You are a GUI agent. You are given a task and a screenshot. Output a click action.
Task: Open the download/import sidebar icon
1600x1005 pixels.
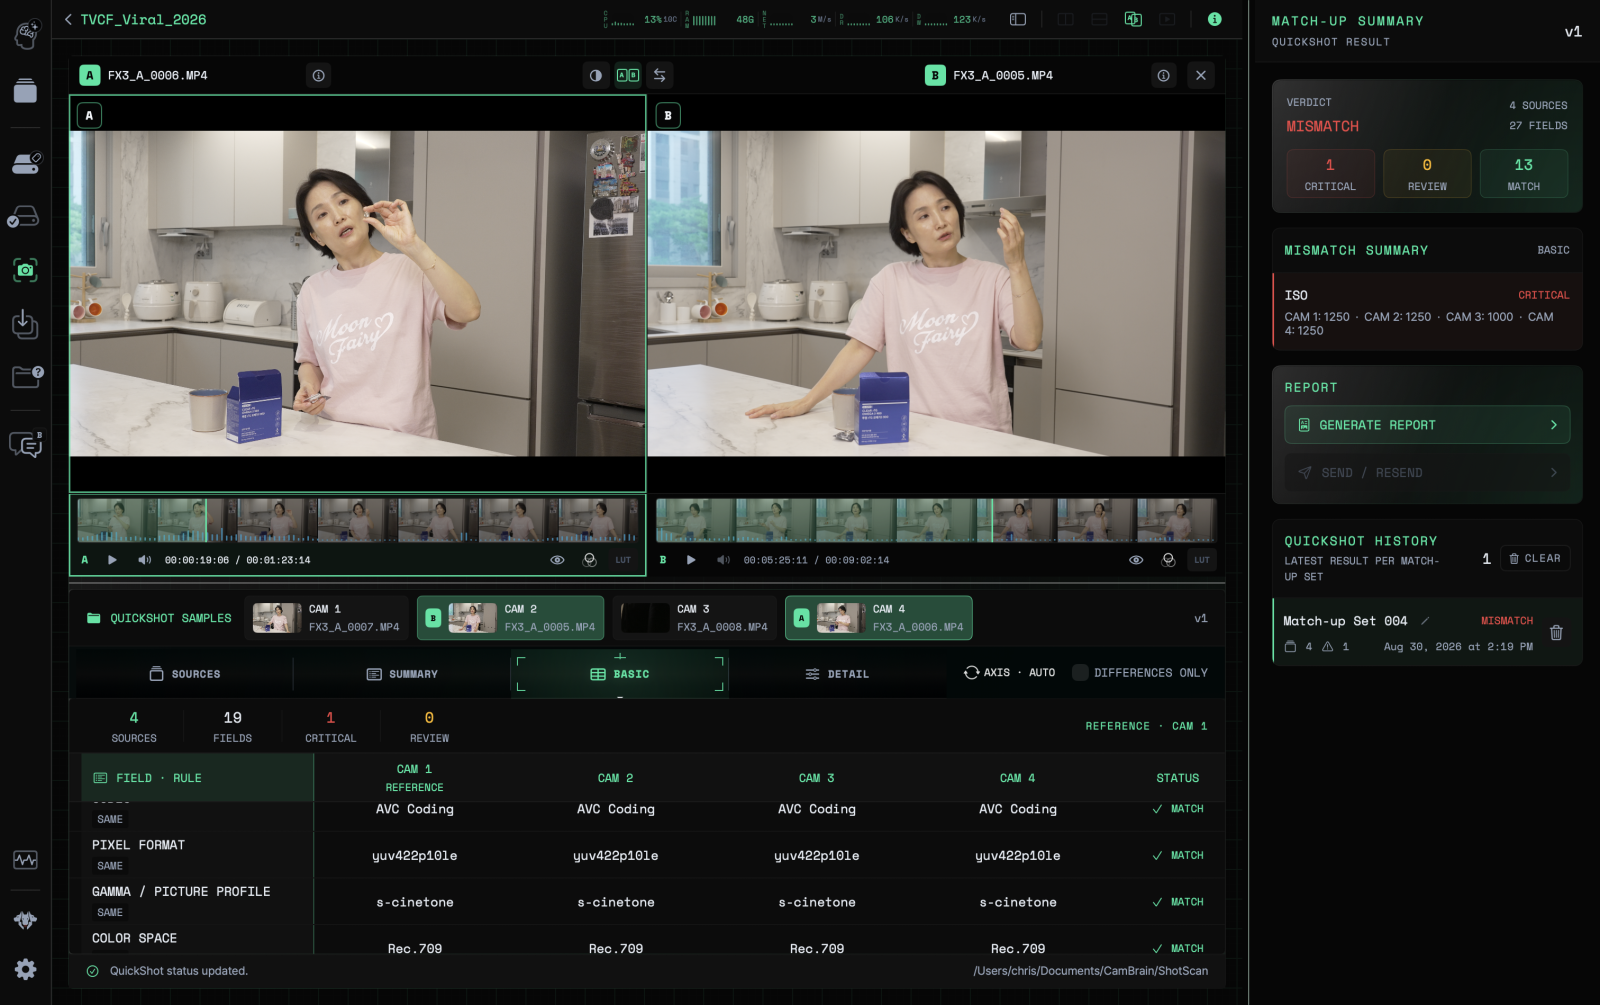click(x=26, y=324)
